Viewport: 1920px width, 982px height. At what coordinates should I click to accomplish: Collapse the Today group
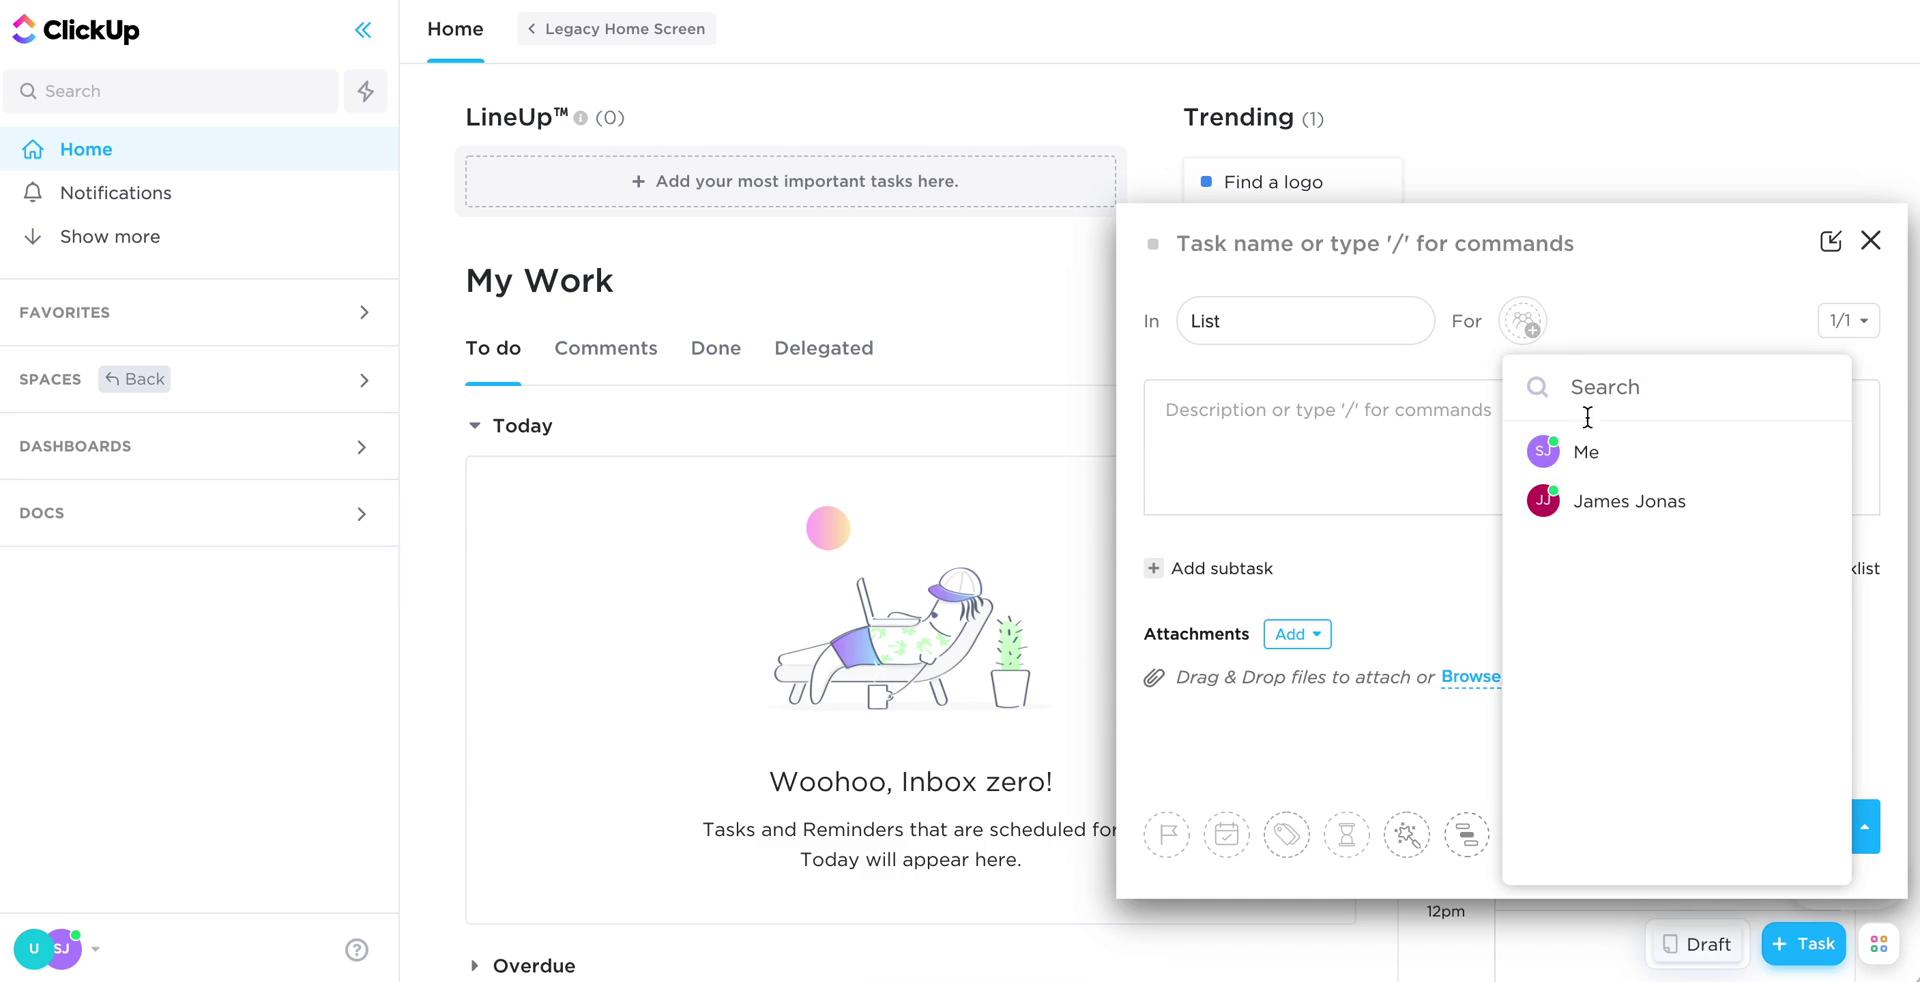point(475,426)
